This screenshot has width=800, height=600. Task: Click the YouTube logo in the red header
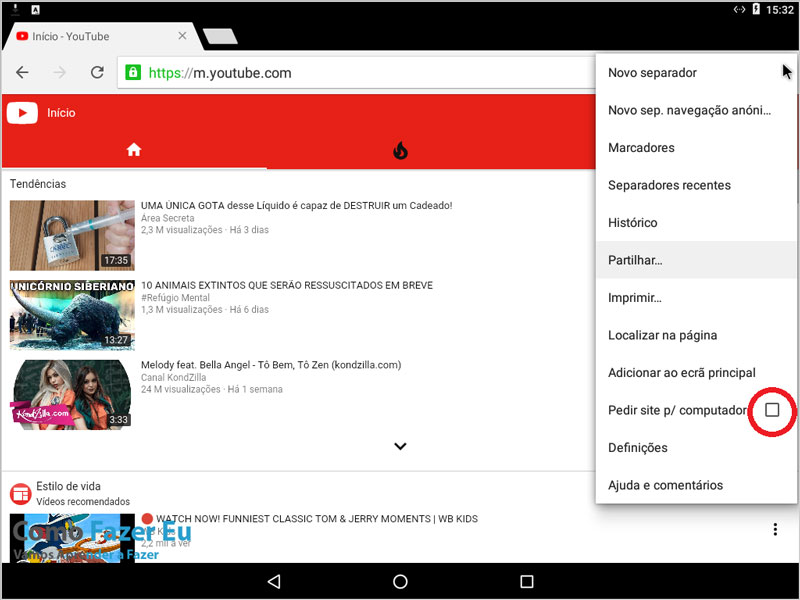pyautogui.click(x=22, y=113)
